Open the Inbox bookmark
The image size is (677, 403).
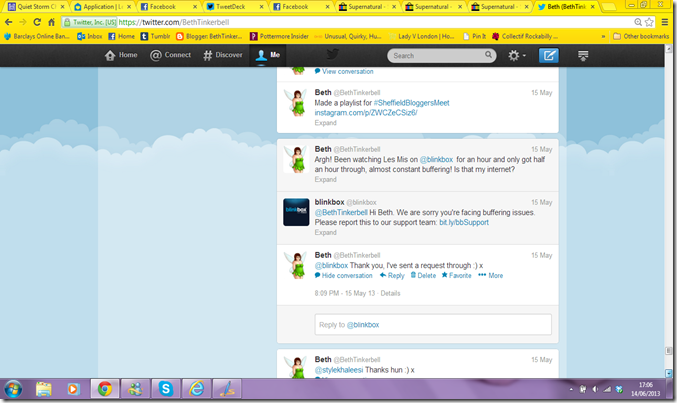(90, 36)
